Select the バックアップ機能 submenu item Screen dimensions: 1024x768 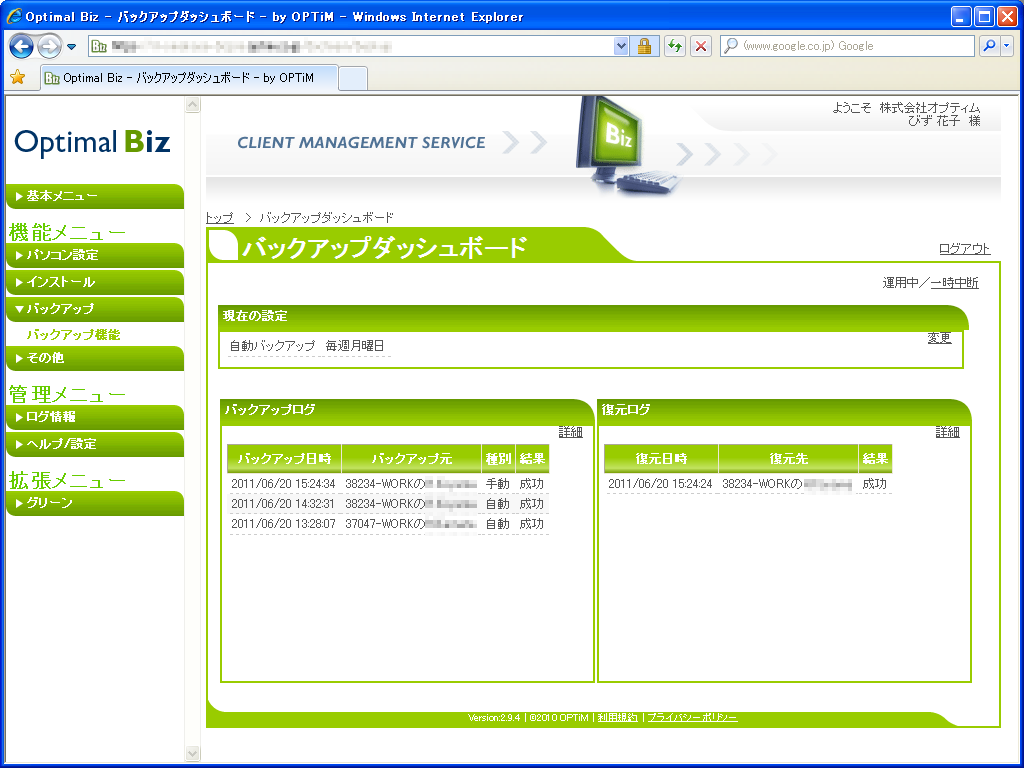click(x=73, y=335)
